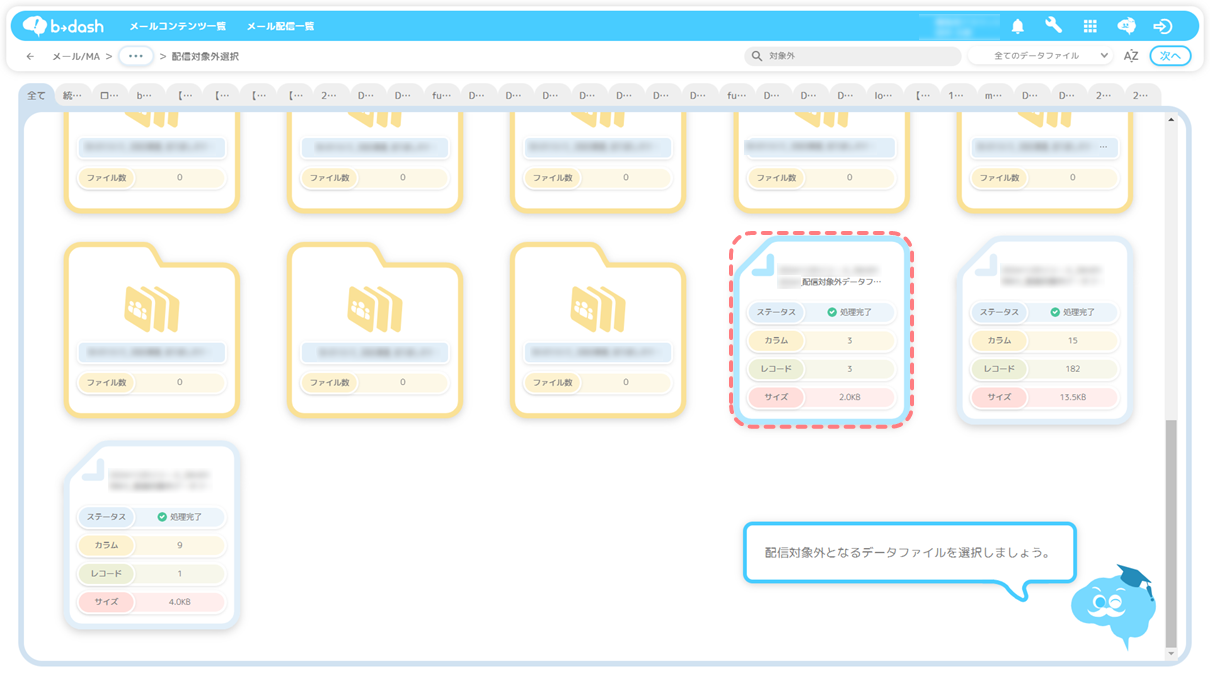The width and height of the screenshot is (1210, 680).
Task: Switch to the lo… tab
Action: [x=883, y=95]
